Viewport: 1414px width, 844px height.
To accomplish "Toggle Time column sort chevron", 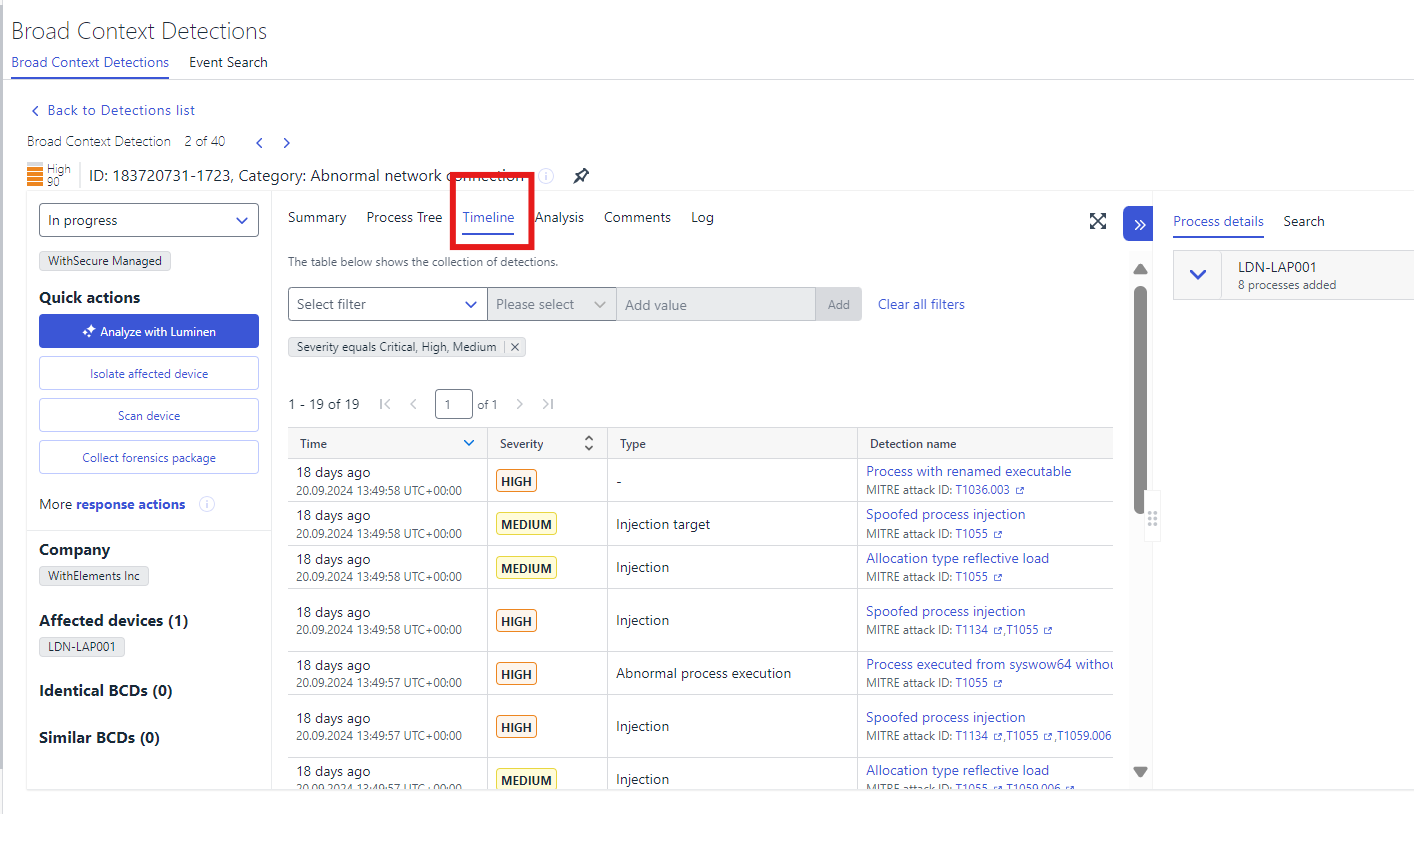I will coord(469,443).
